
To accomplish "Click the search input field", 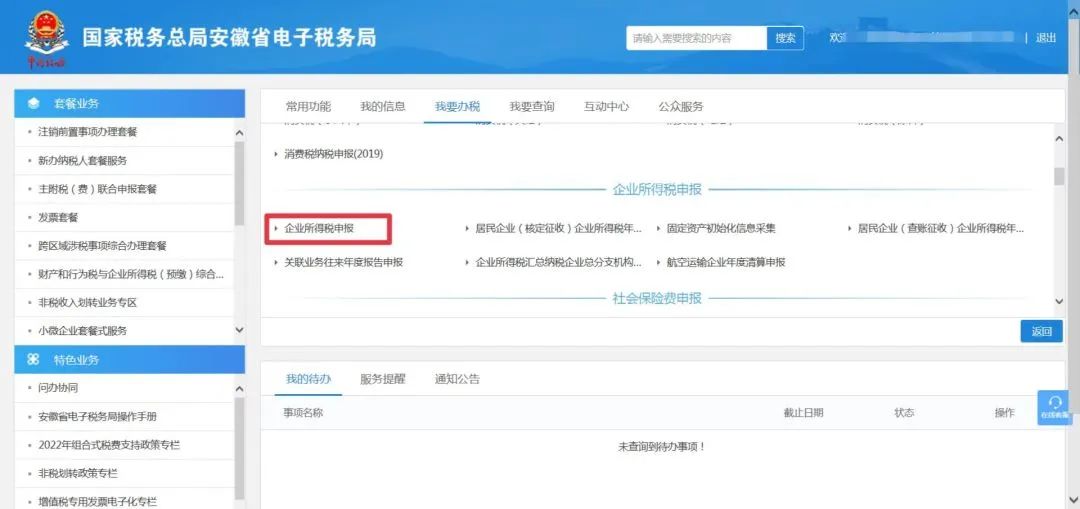I will point(696,39).
